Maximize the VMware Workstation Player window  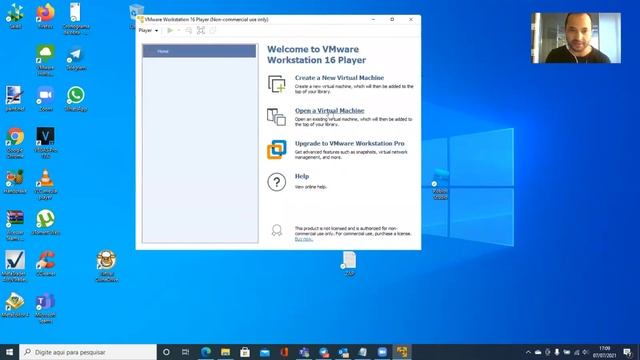(392, 19)
